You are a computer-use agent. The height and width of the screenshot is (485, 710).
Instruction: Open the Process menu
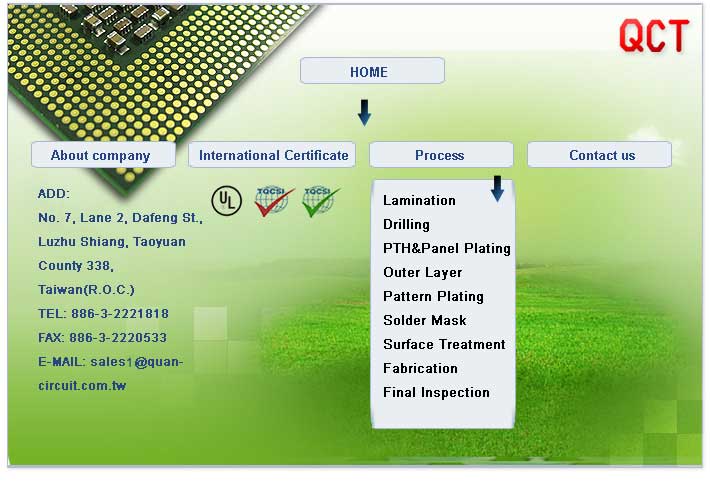(x=441, y=155)
